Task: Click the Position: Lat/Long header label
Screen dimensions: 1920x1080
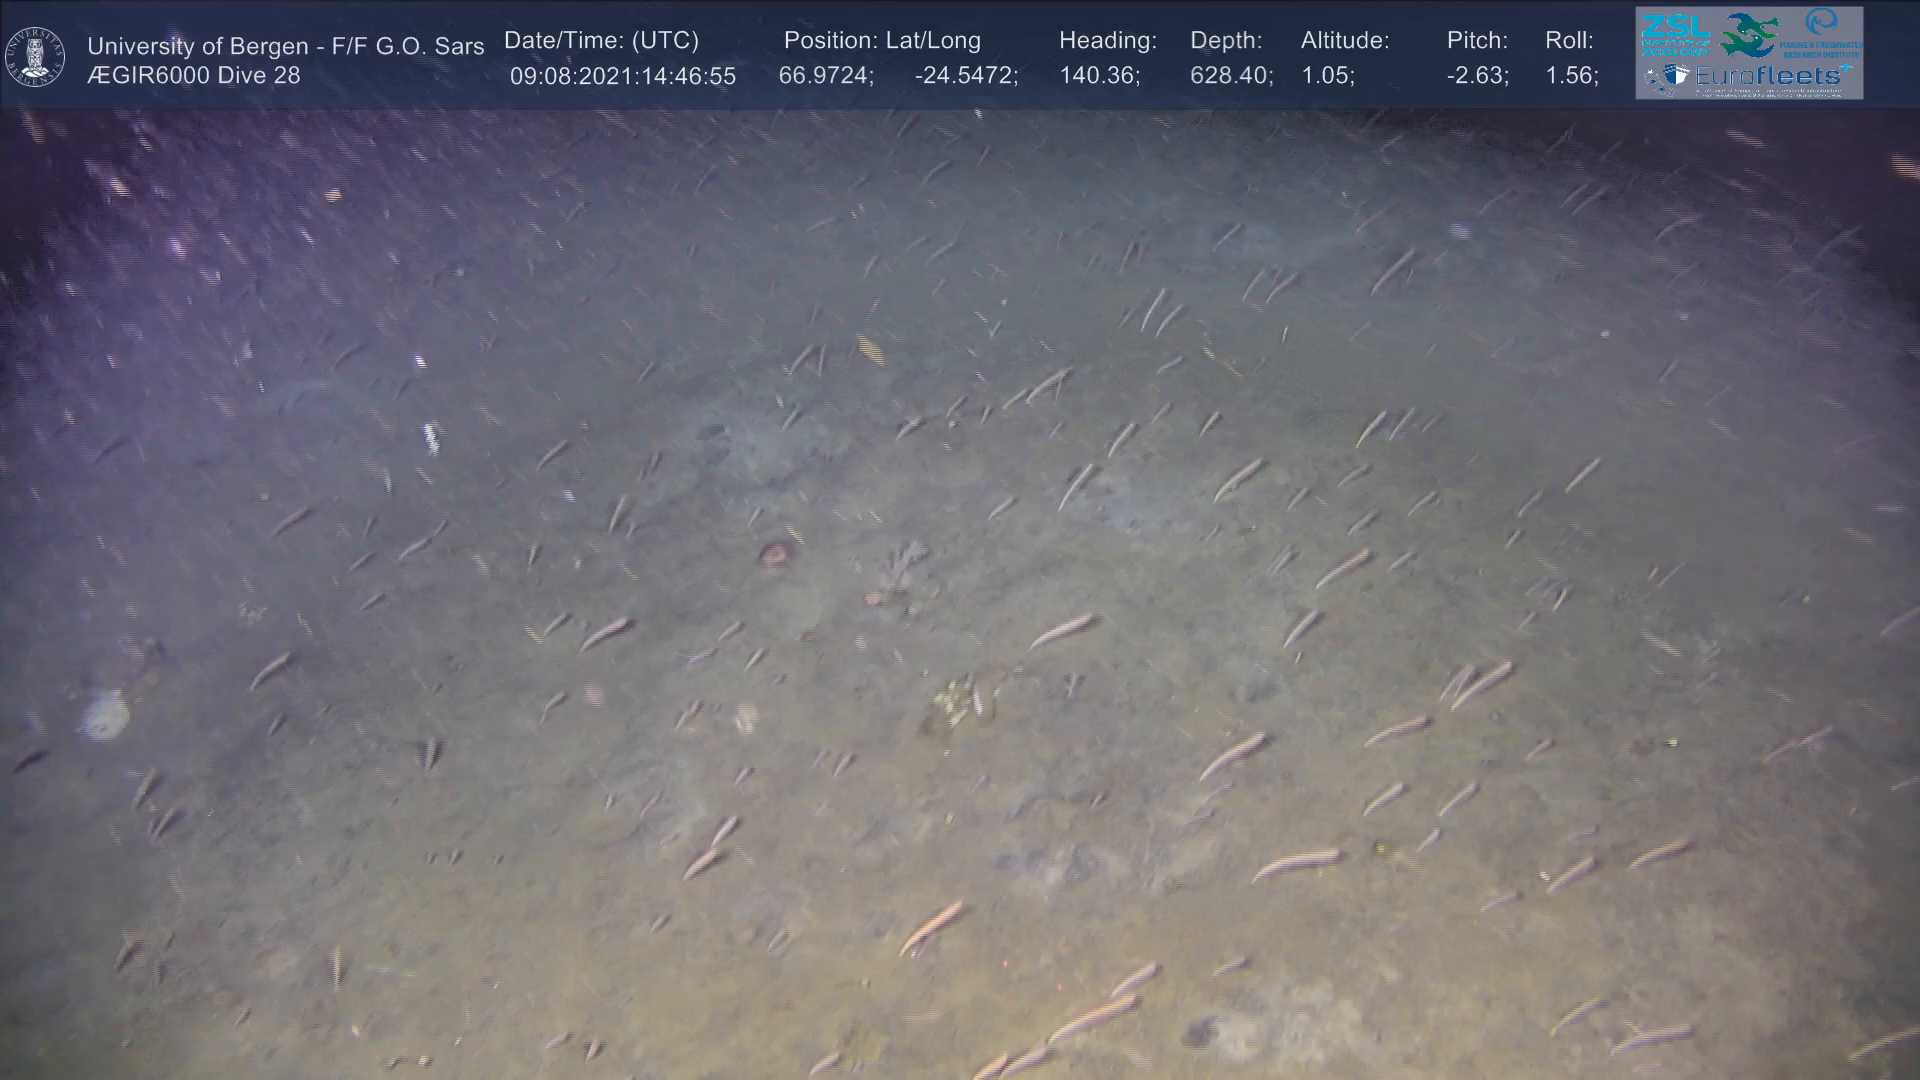Action: click(x=882, y=40)
